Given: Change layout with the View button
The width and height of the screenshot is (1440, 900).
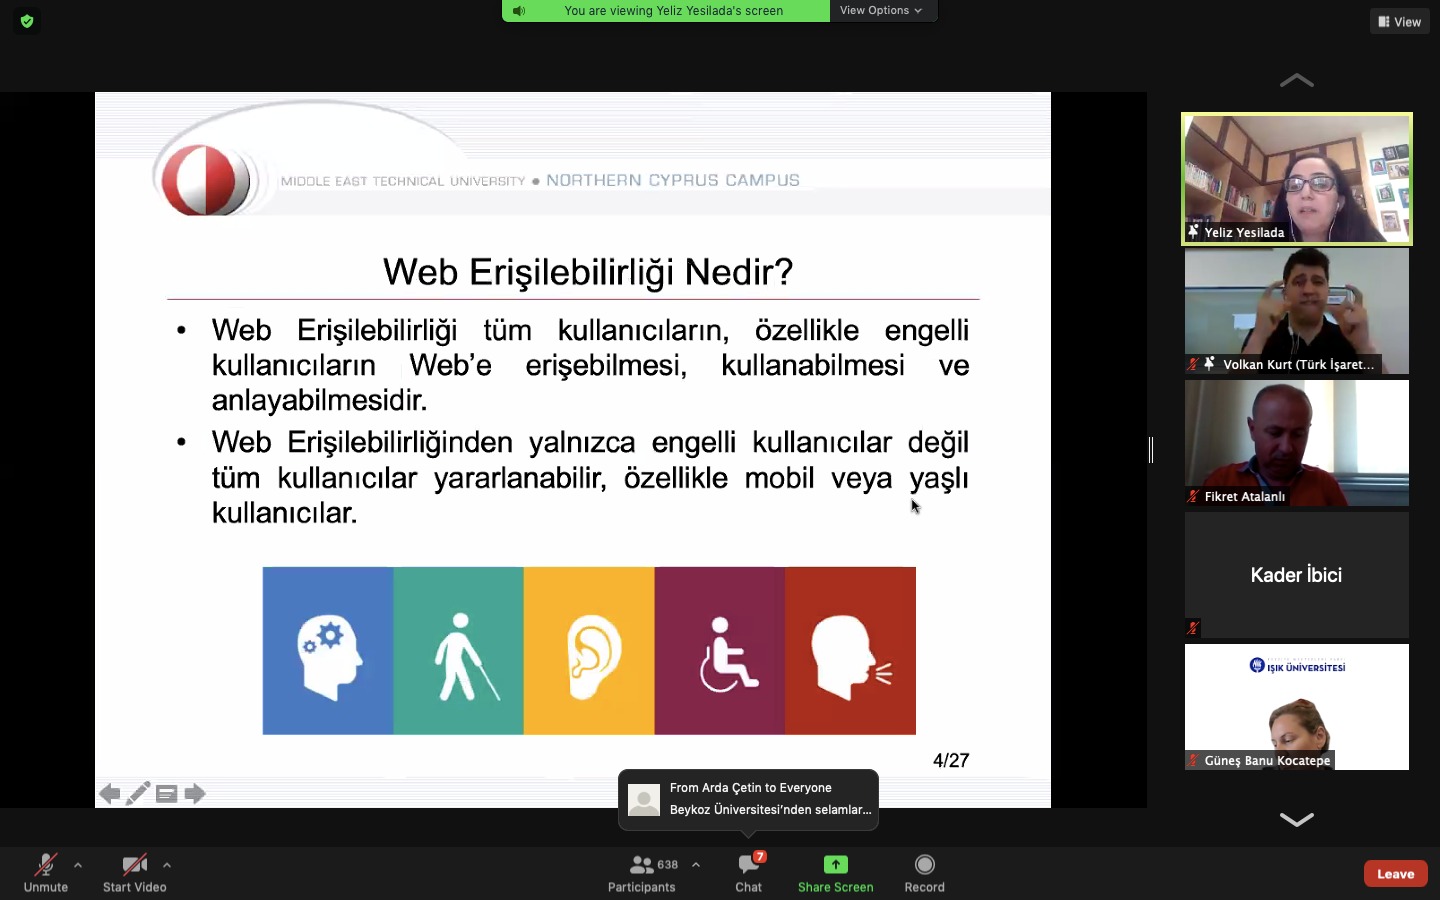Looking at the screenshot, I should 1400,21.
